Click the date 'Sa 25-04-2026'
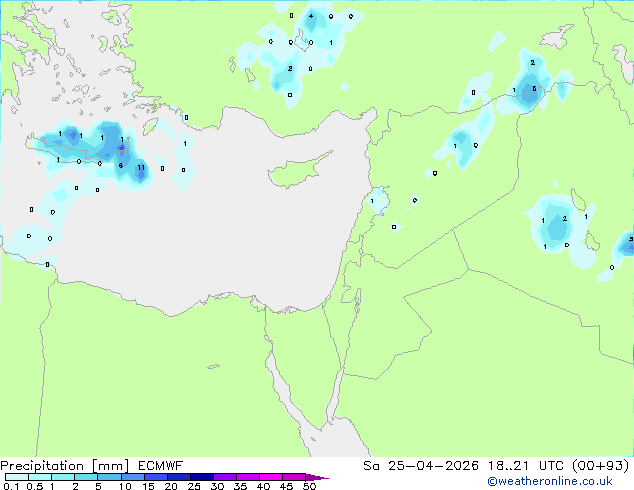 coord(421,466)
